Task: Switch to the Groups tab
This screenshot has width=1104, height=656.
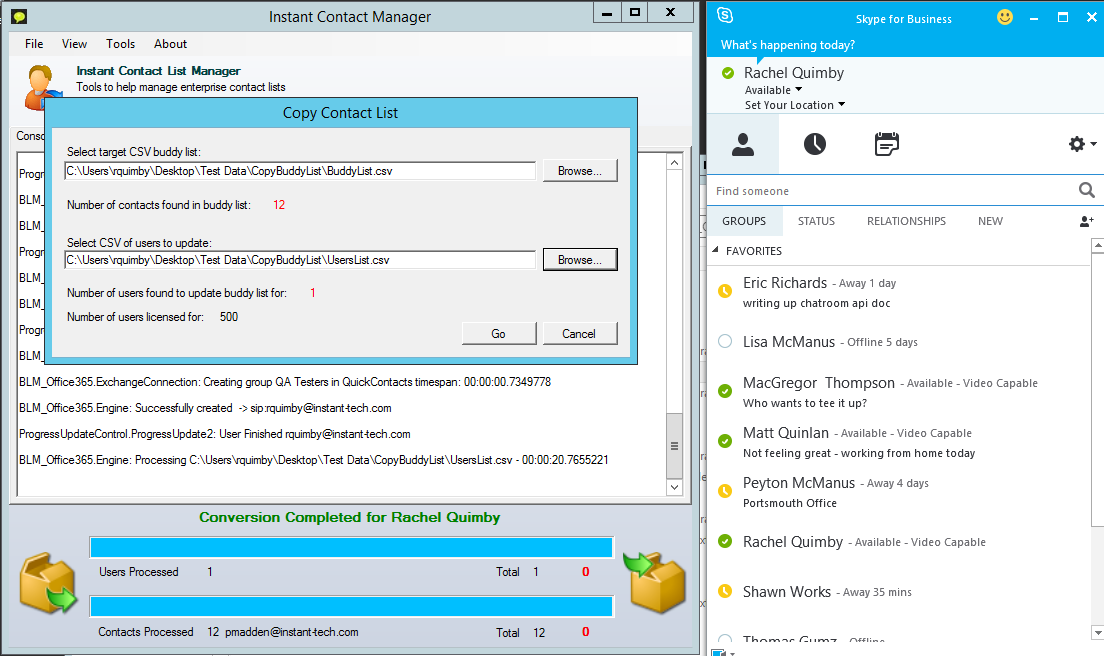Action: click(744, 221)
